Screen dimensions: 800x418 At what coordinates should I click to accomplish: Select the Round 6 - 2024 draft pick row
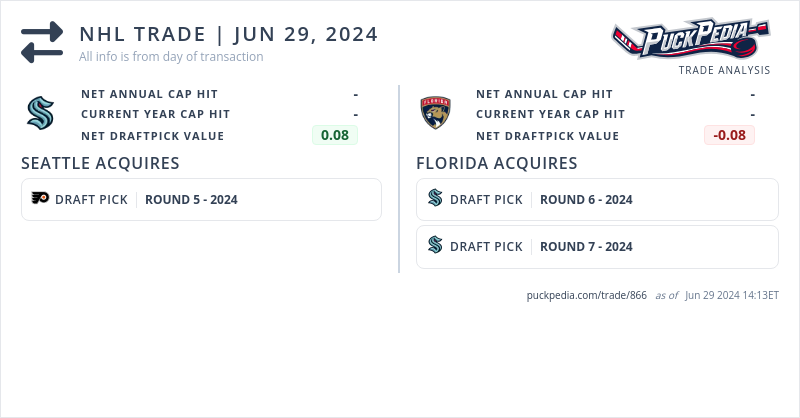pyautogui.click(x=597, y=199)
